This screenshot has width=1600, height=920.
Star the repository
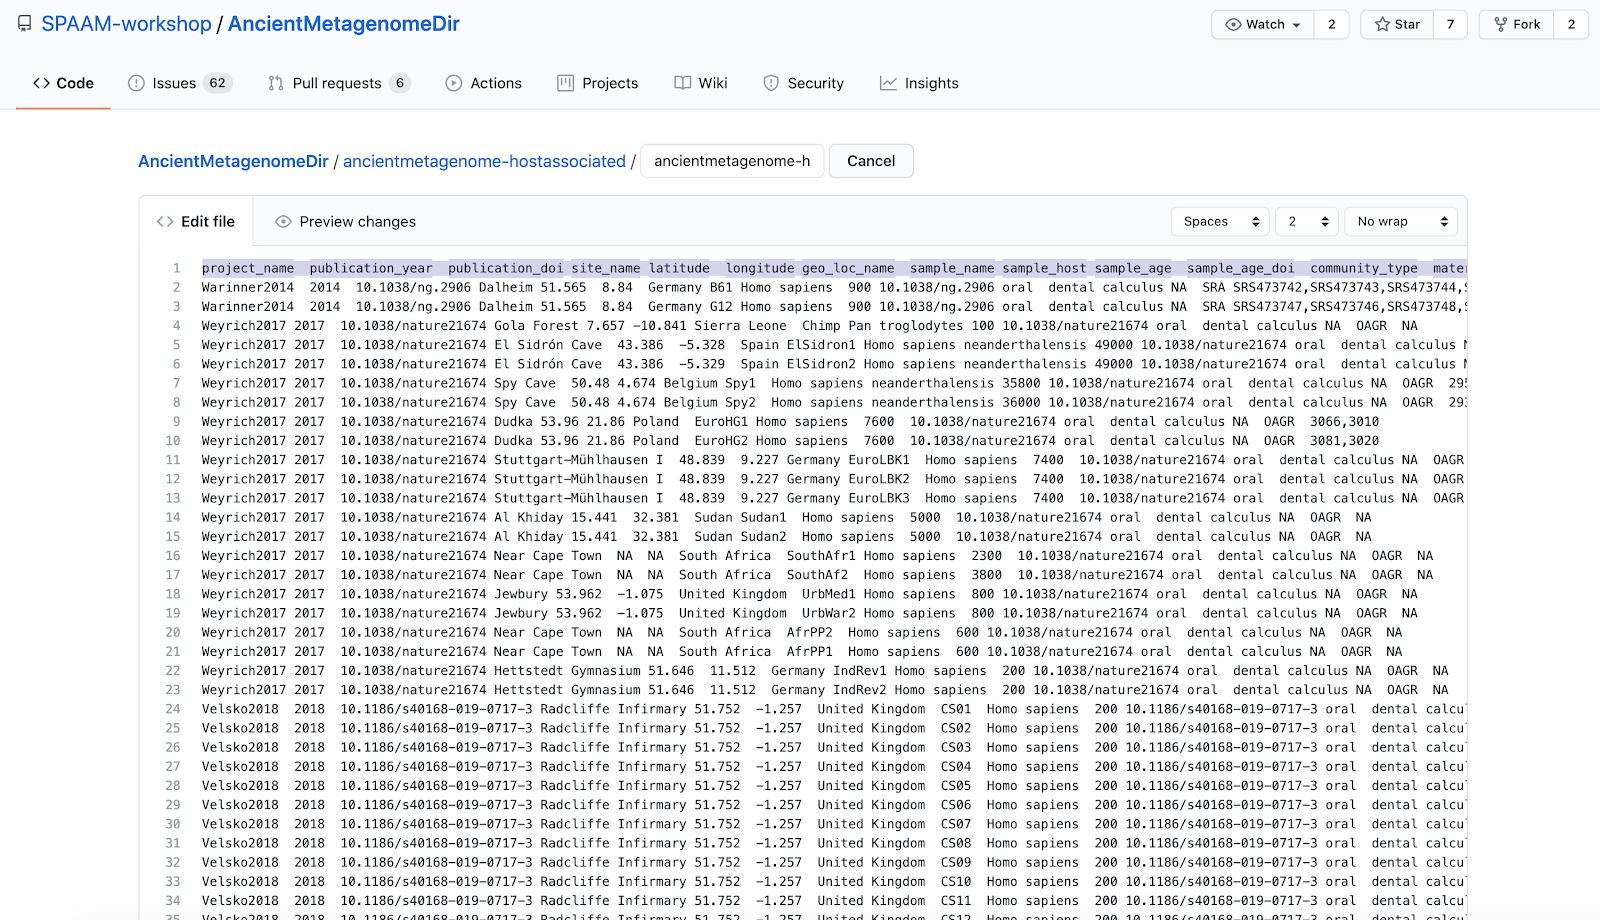(x=1397, y=24)
